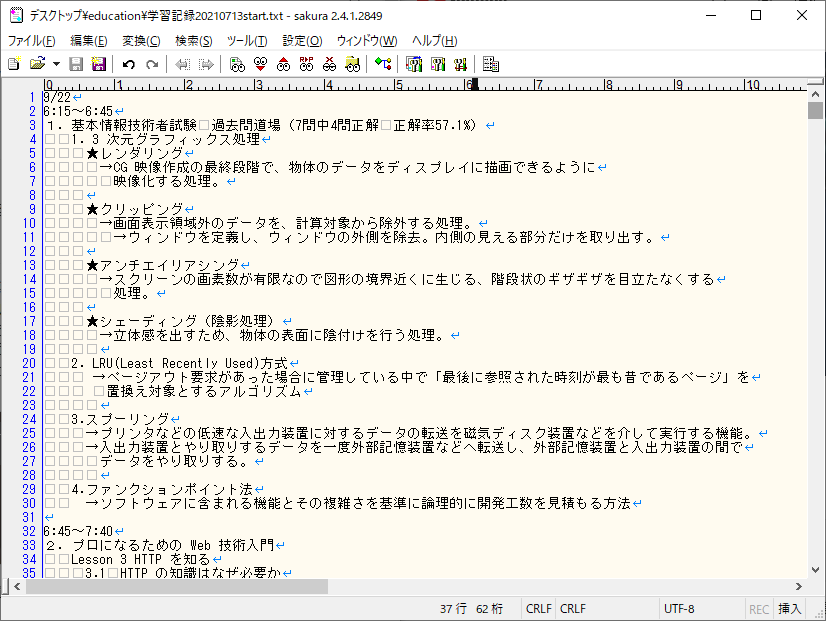Save the file with the floppy disk icon

pos(76,63)
